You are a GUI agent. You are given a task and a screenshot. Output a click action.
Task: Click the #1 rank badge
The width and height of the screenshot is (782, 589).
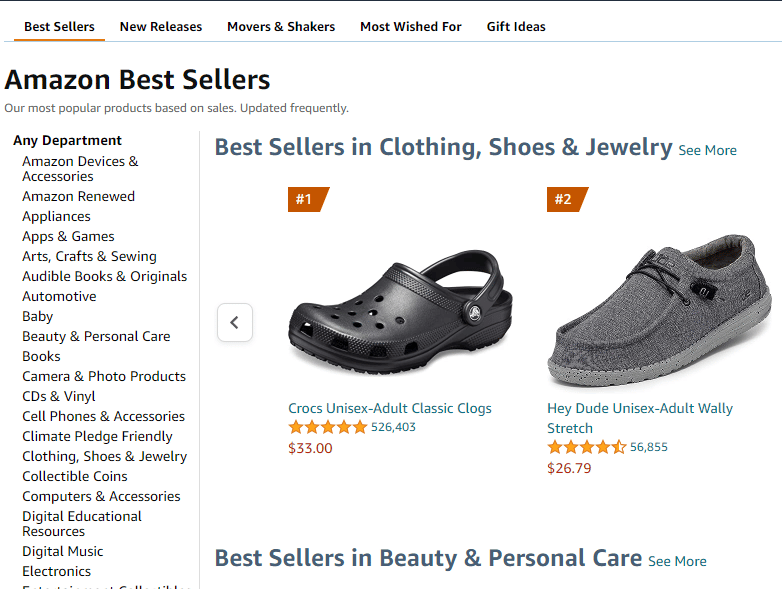point(306,199)
